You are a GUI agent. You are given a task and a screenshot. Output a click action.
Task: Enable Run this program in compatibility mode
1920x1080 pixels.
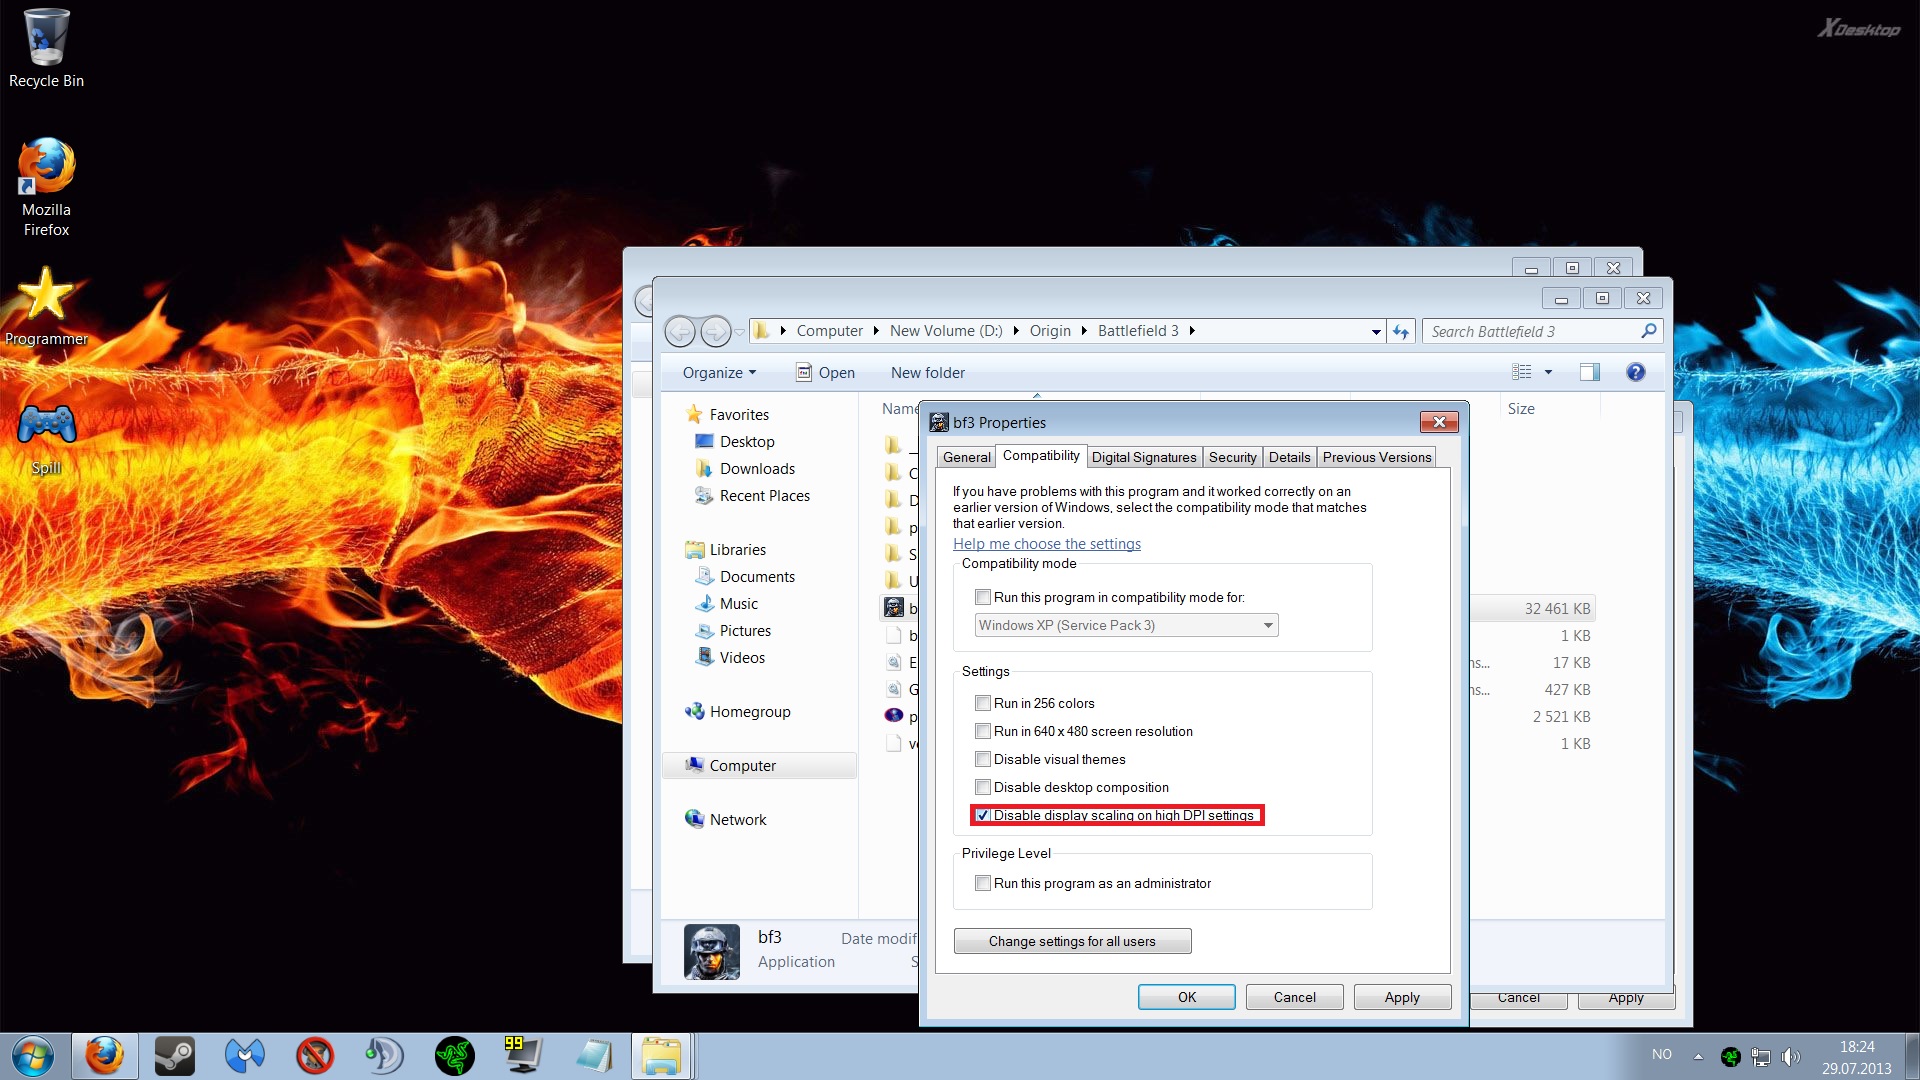coord(983,597)
